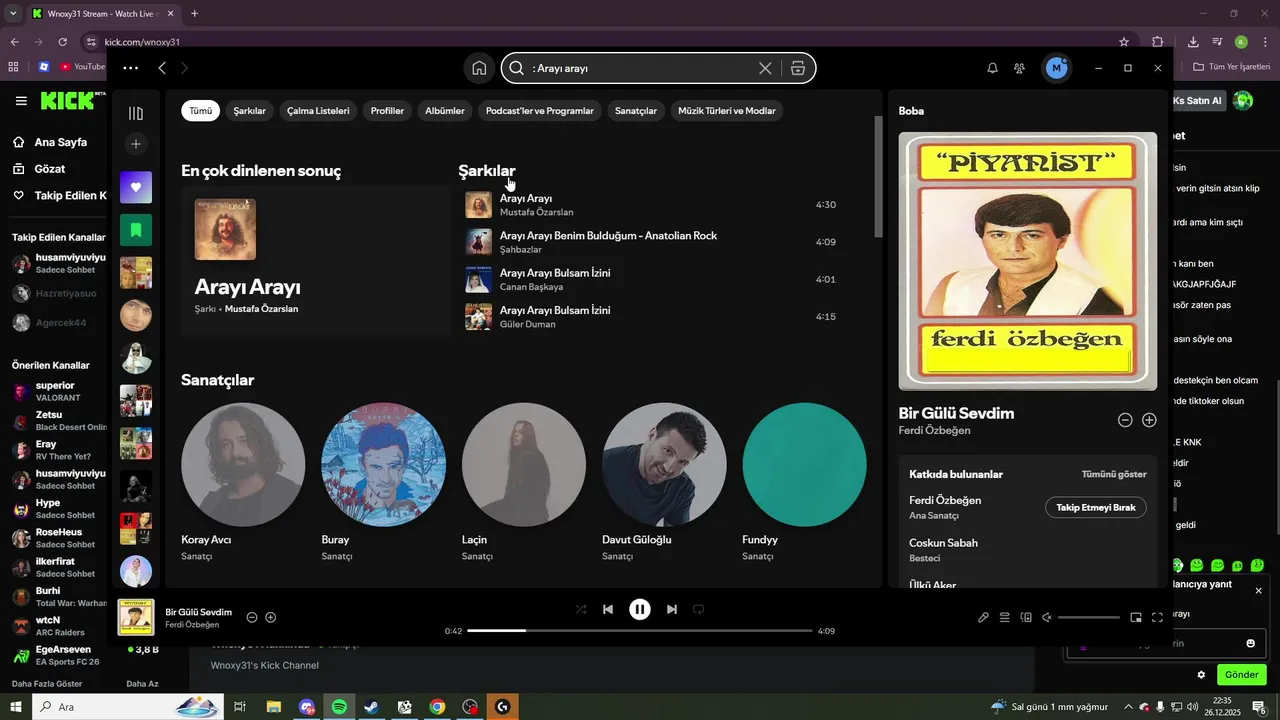Open the Spotify profile avatar M

(x=1055, y=68)
